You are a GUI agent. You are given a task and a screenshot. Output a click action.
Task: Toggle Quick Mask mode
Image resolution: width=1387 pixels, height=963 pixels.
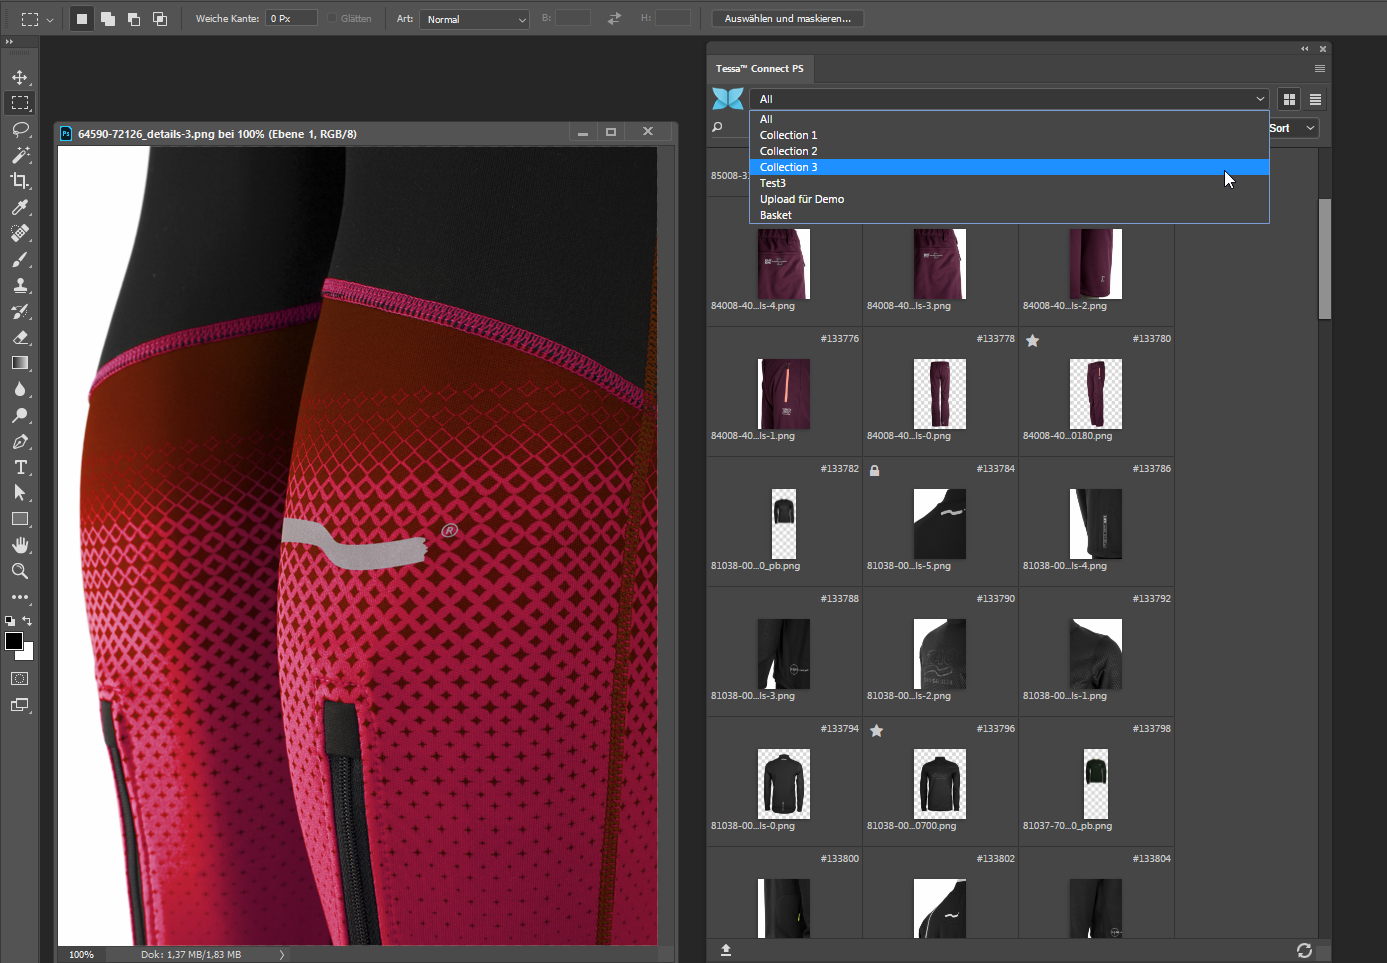[20, 679]
